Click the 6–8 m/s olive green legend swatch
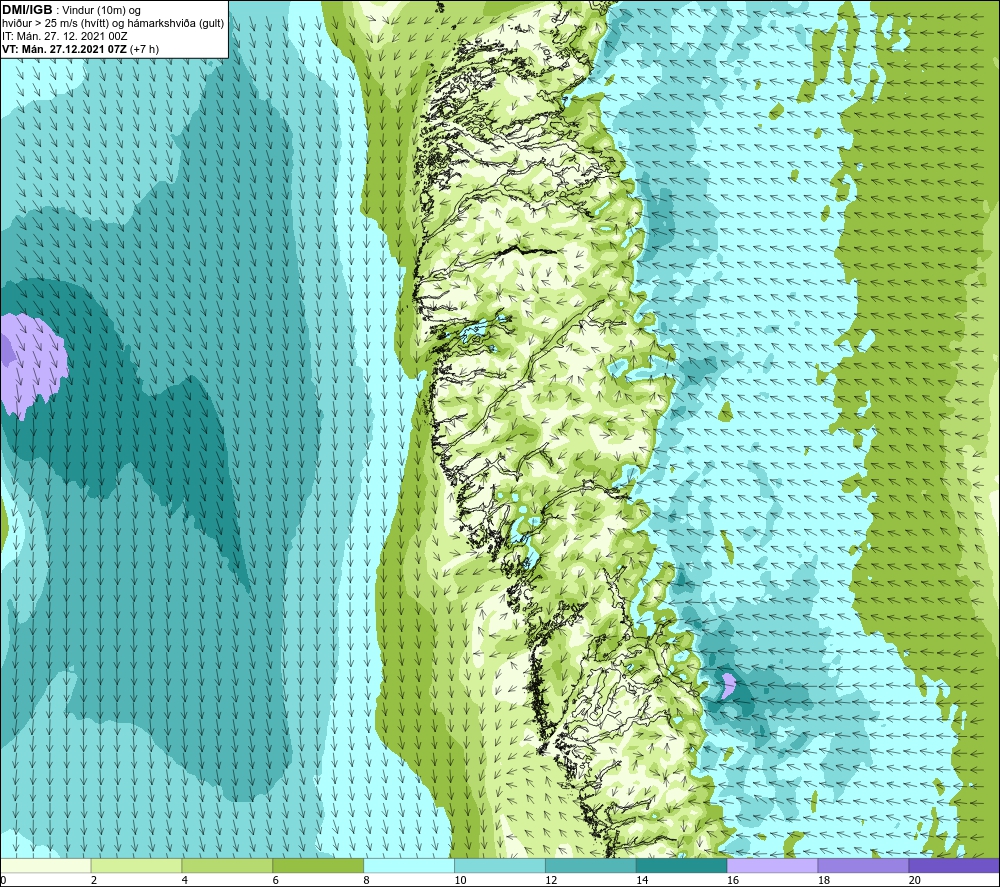This screenshot has width=1000, height=887. click(x=318, y=866)
